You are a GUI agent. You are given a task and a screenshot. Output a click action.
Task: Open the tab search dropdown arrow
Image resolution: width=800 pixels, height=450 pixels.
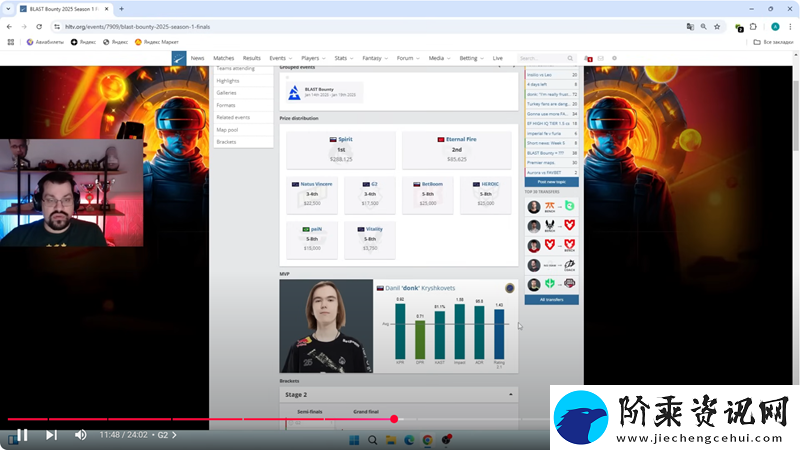tap(8, 9)
